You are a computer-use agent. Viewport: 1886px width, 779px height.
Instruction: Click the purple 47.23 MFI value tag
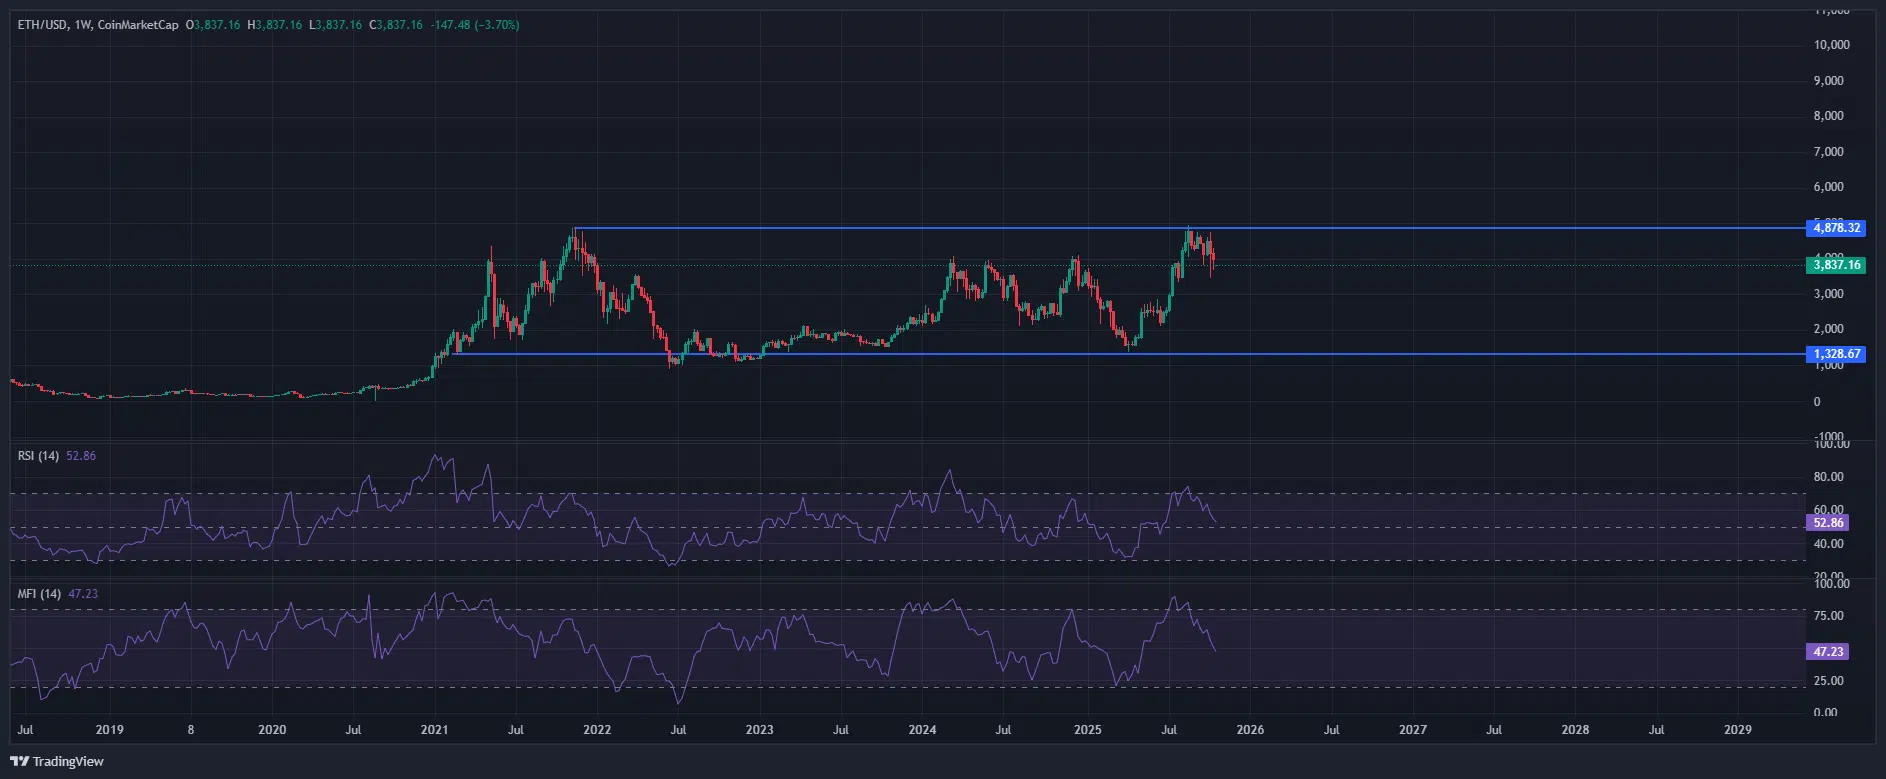coord(1828,652)
